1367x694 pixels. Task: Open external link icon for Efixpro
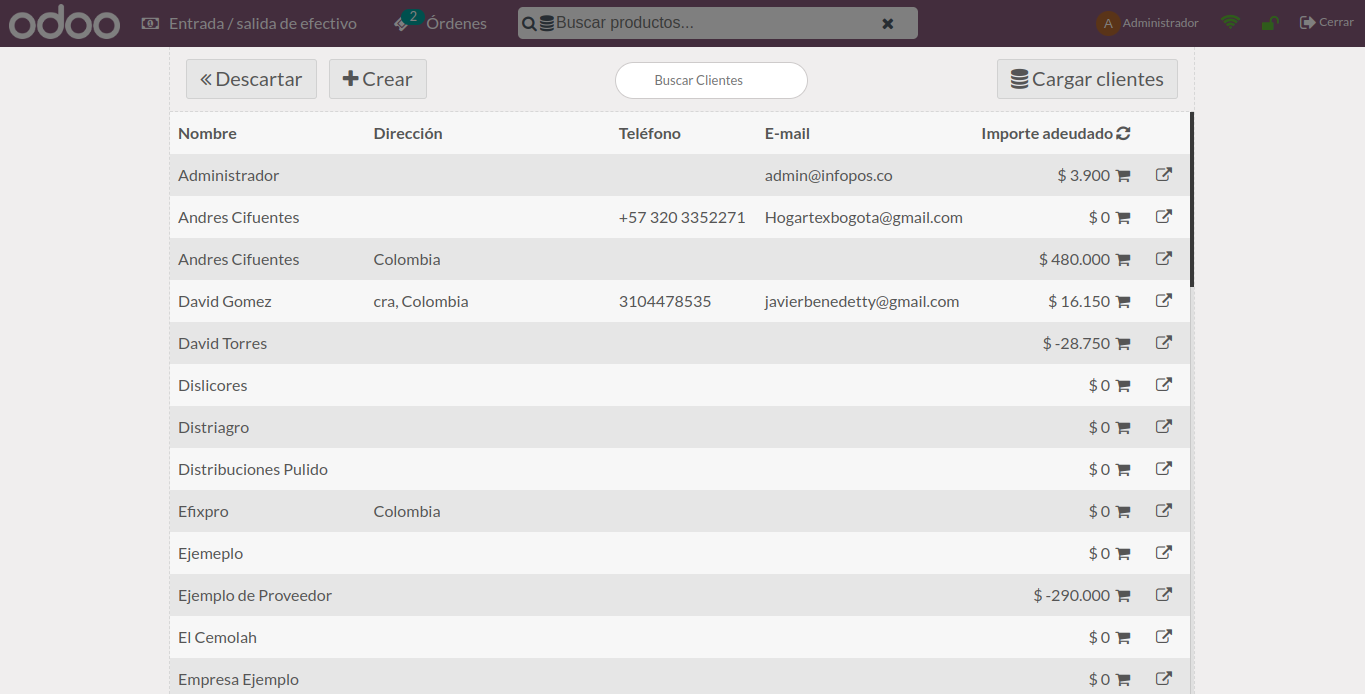(1163, 511)
